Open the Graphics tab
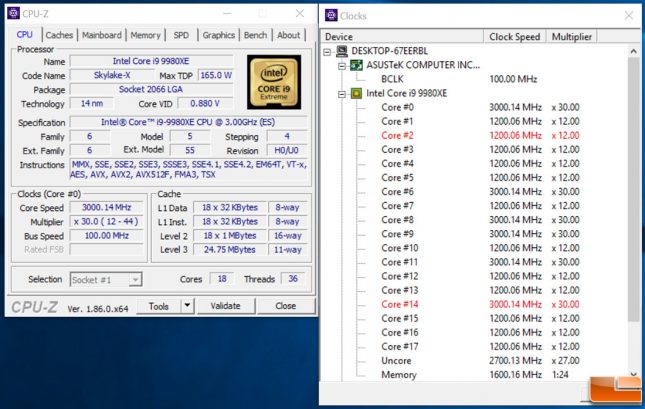 pos(218,35)
